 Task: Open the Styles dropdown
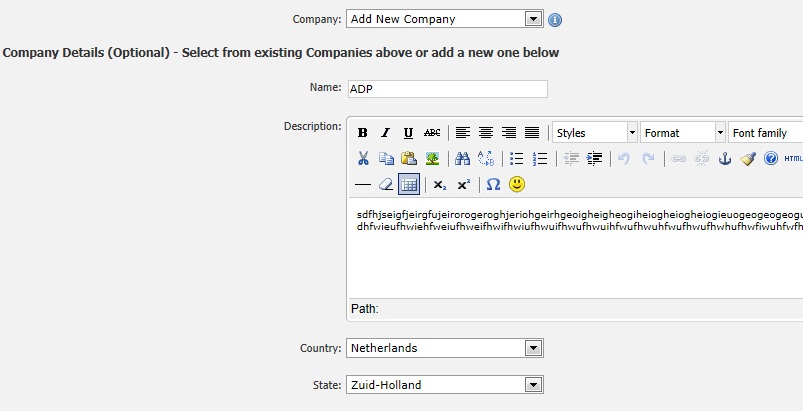click(595, 133)
